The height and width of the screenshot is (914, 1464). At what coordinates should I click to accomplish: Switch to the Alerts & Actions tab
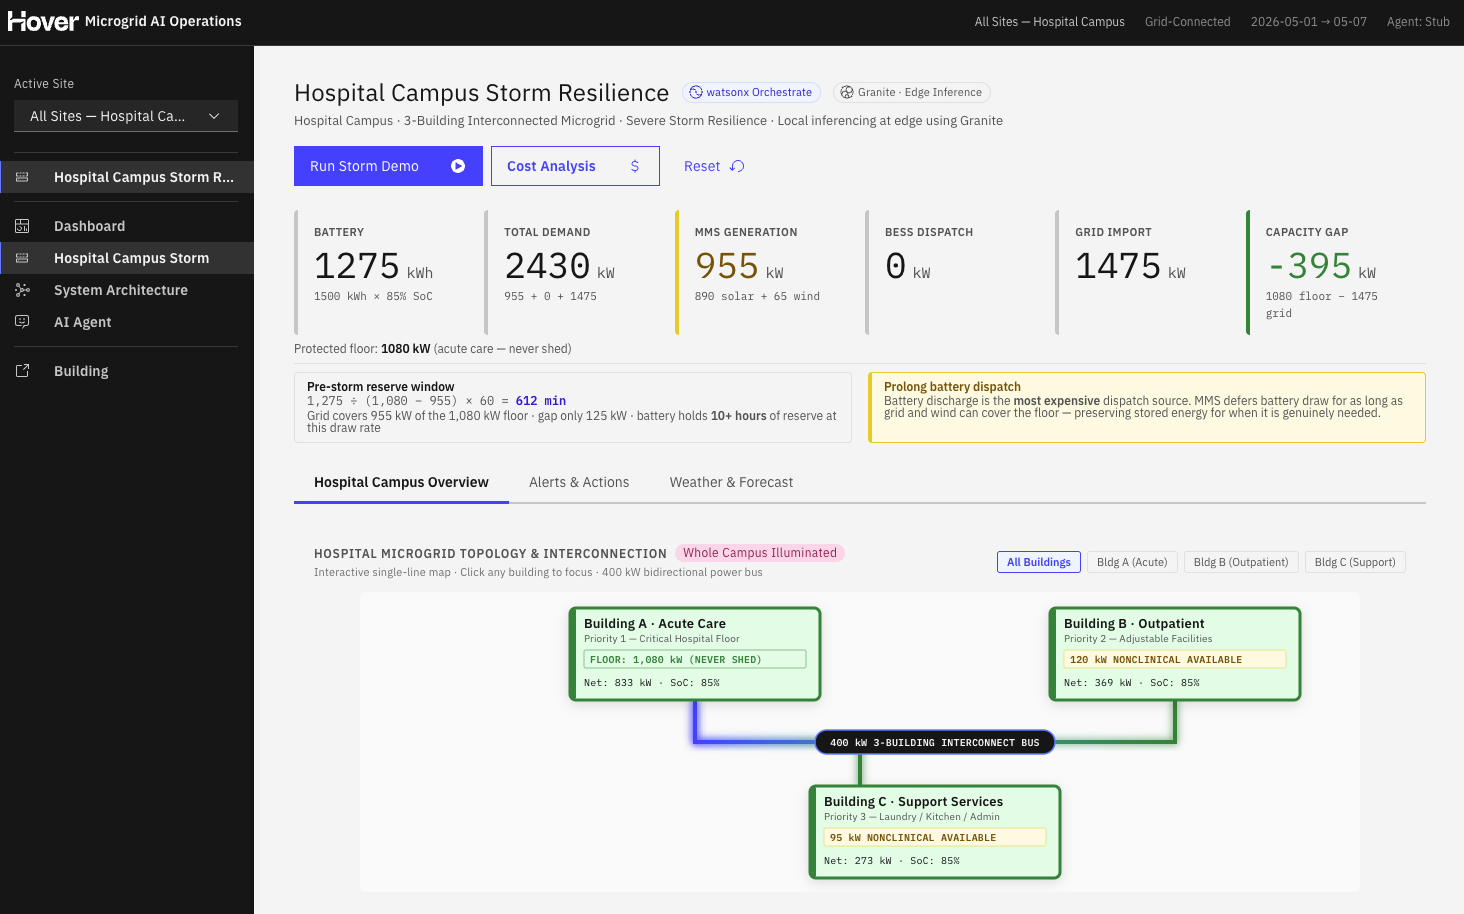(579, 482)
